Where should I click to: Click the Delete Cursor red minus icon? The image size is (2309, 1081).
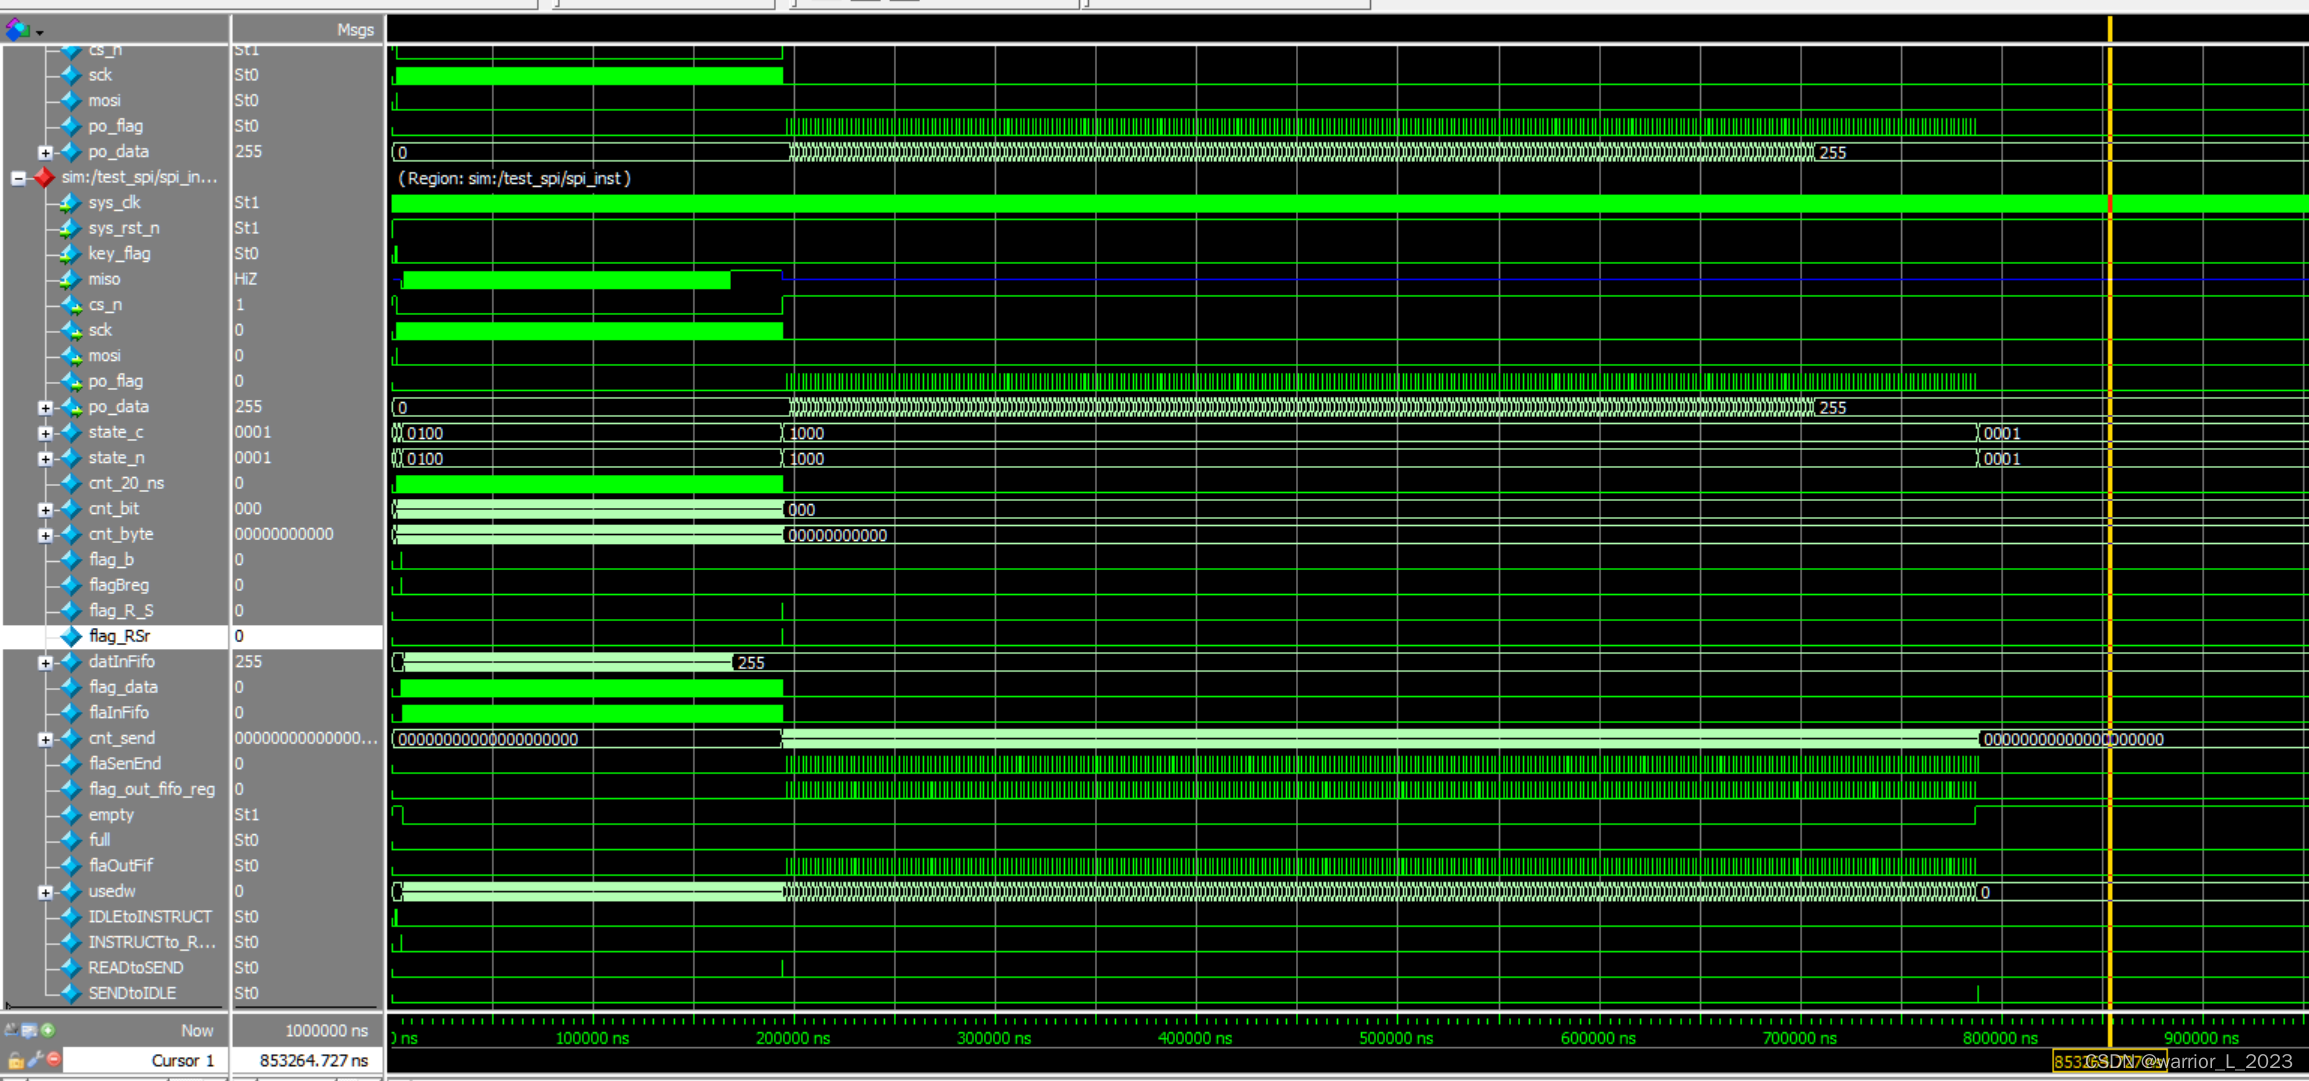(x=54, y=1059)
